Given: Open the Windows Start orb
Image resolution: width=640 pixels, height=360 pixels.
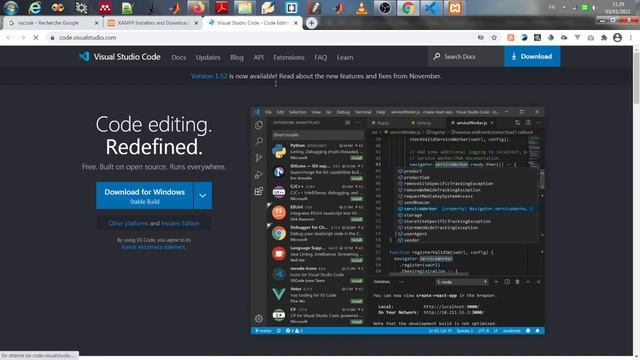Looking at the screenshot, I should (11, 8).
